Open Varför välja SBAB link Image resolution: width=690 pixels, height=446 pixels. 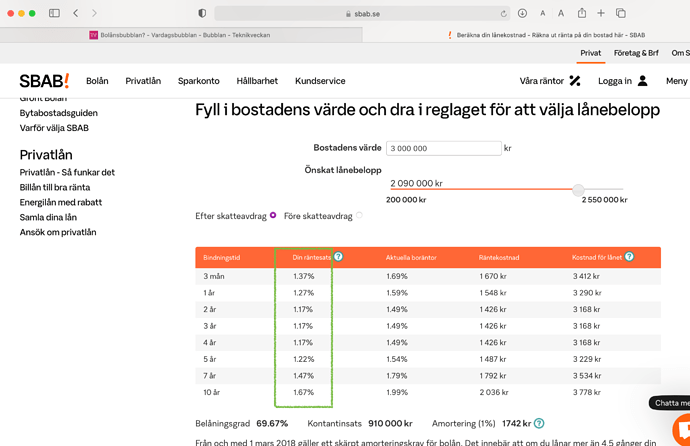[54, 128]
